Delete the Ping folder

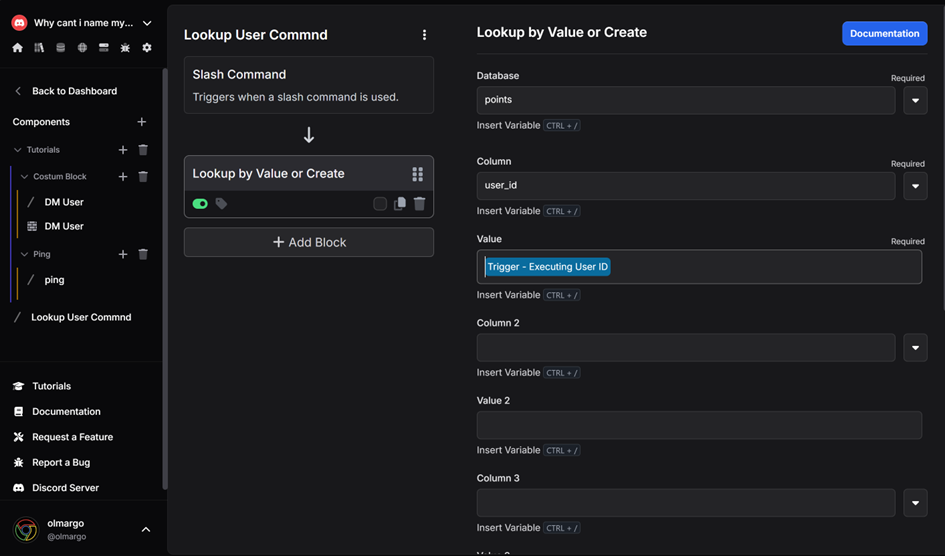(143, 254)
